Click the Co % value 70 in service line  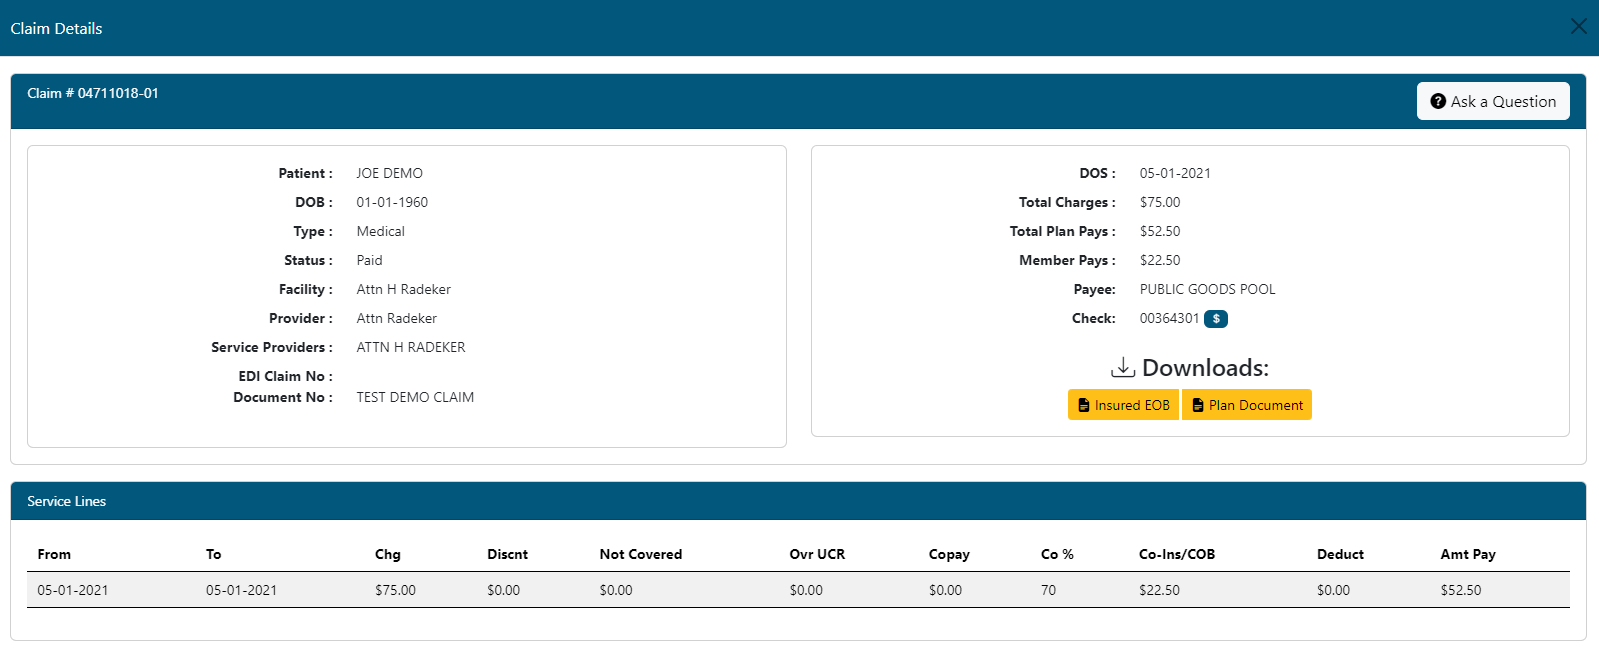coord(1048,590)
